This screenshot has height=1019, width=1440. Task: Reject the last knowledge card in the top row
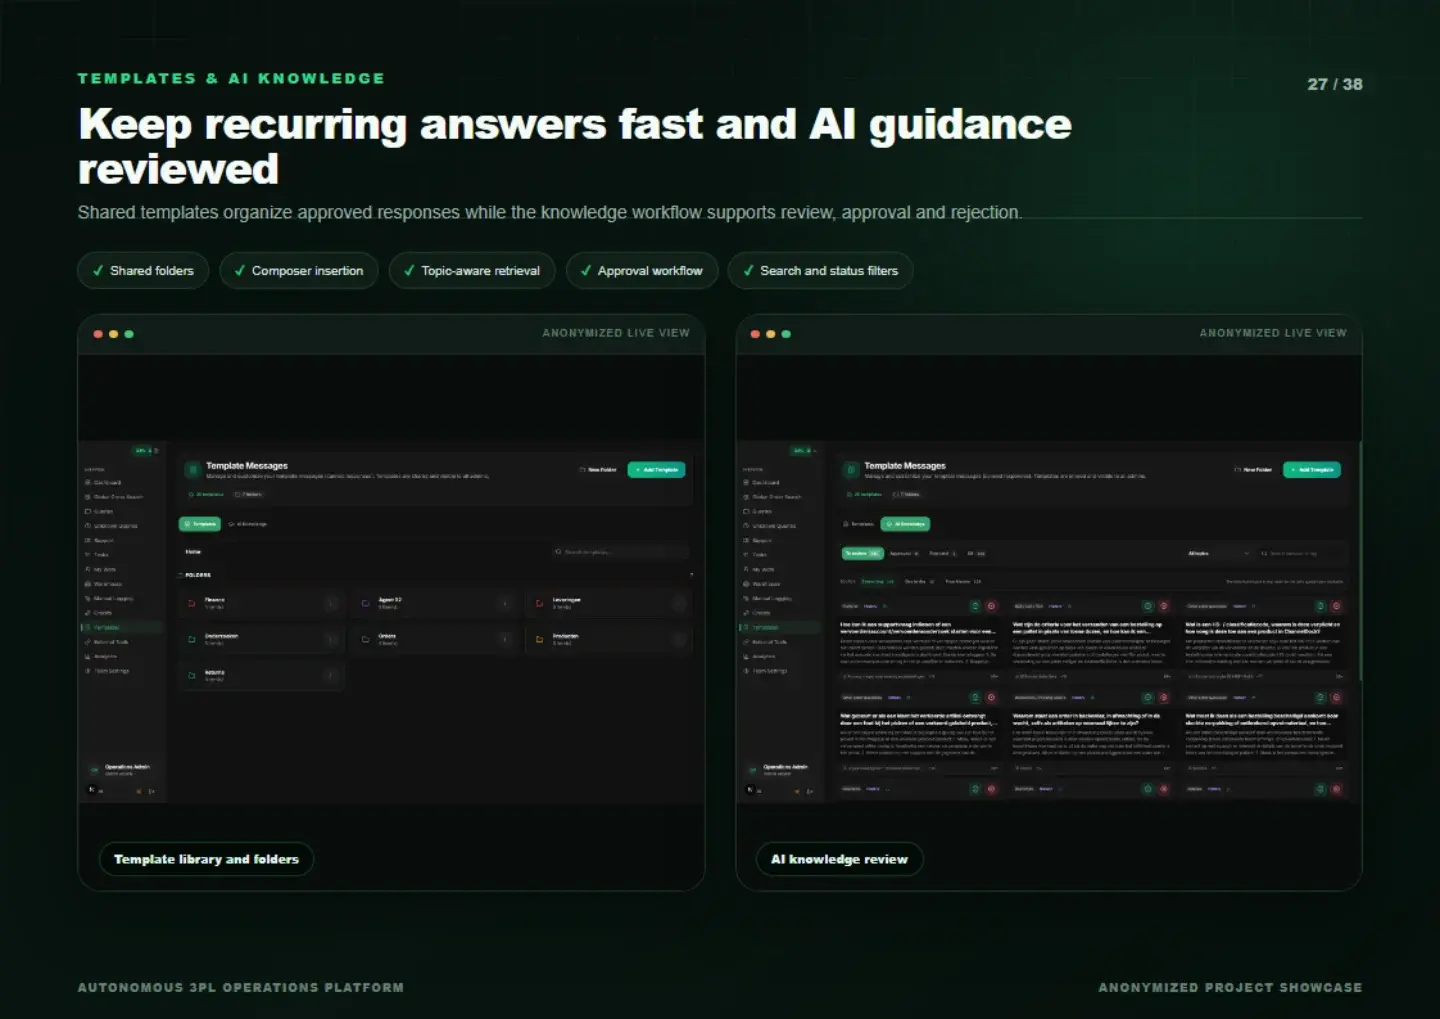(1337, 606)
